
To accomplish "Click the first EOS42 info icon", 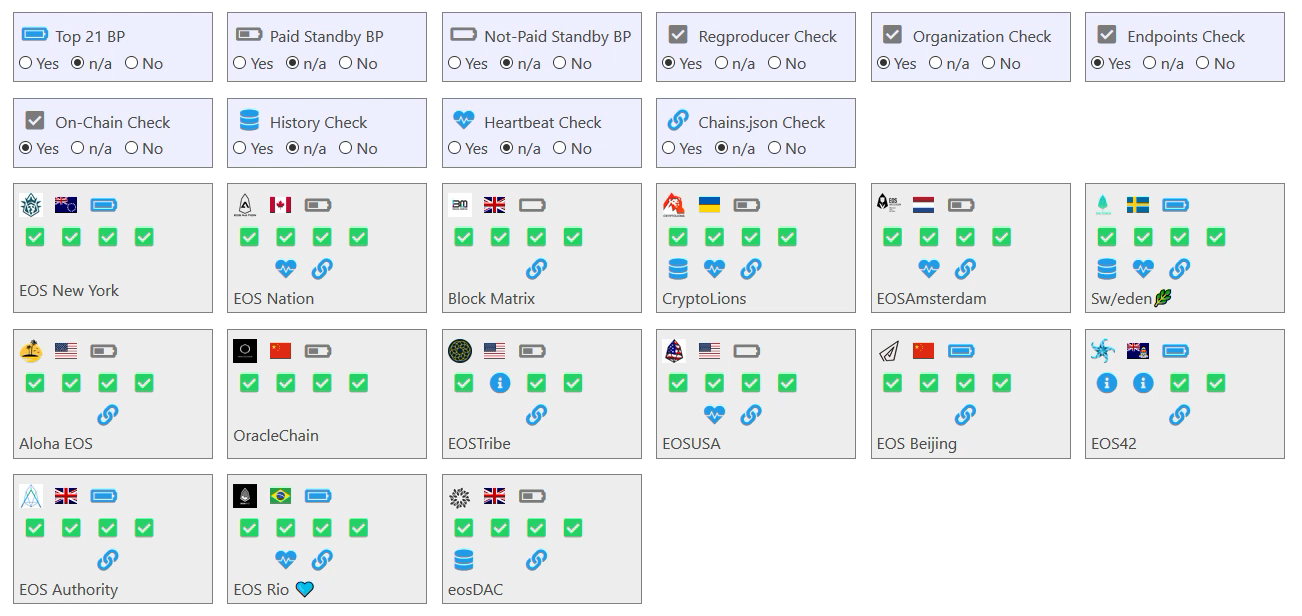I will (x=1107, y=383).
